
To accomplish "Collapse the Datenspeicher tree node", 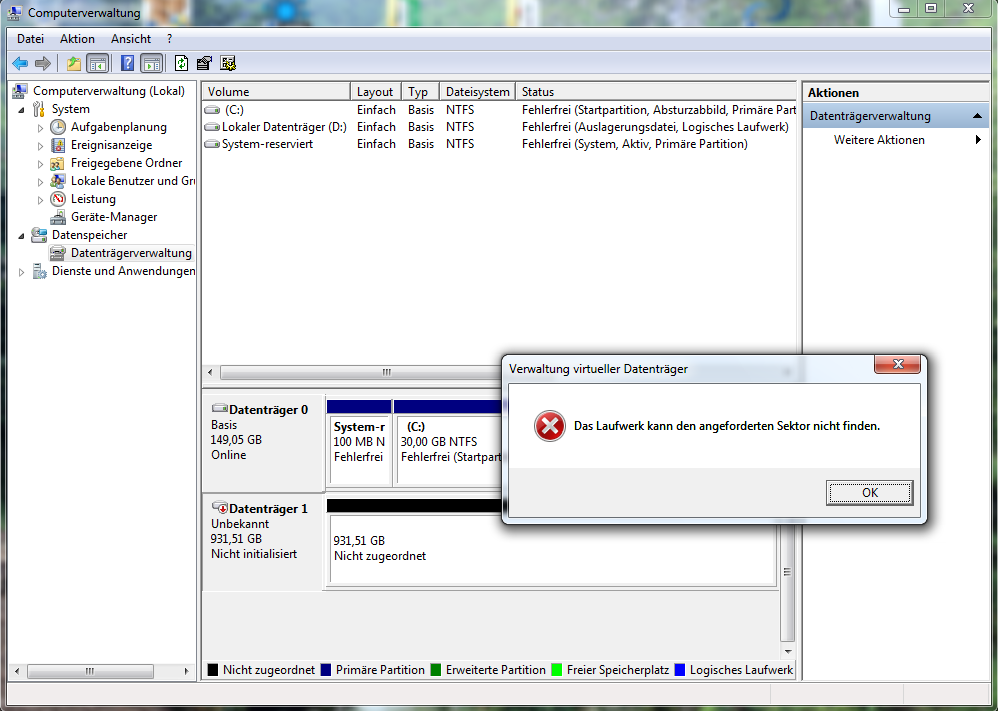I will point(21,235).
